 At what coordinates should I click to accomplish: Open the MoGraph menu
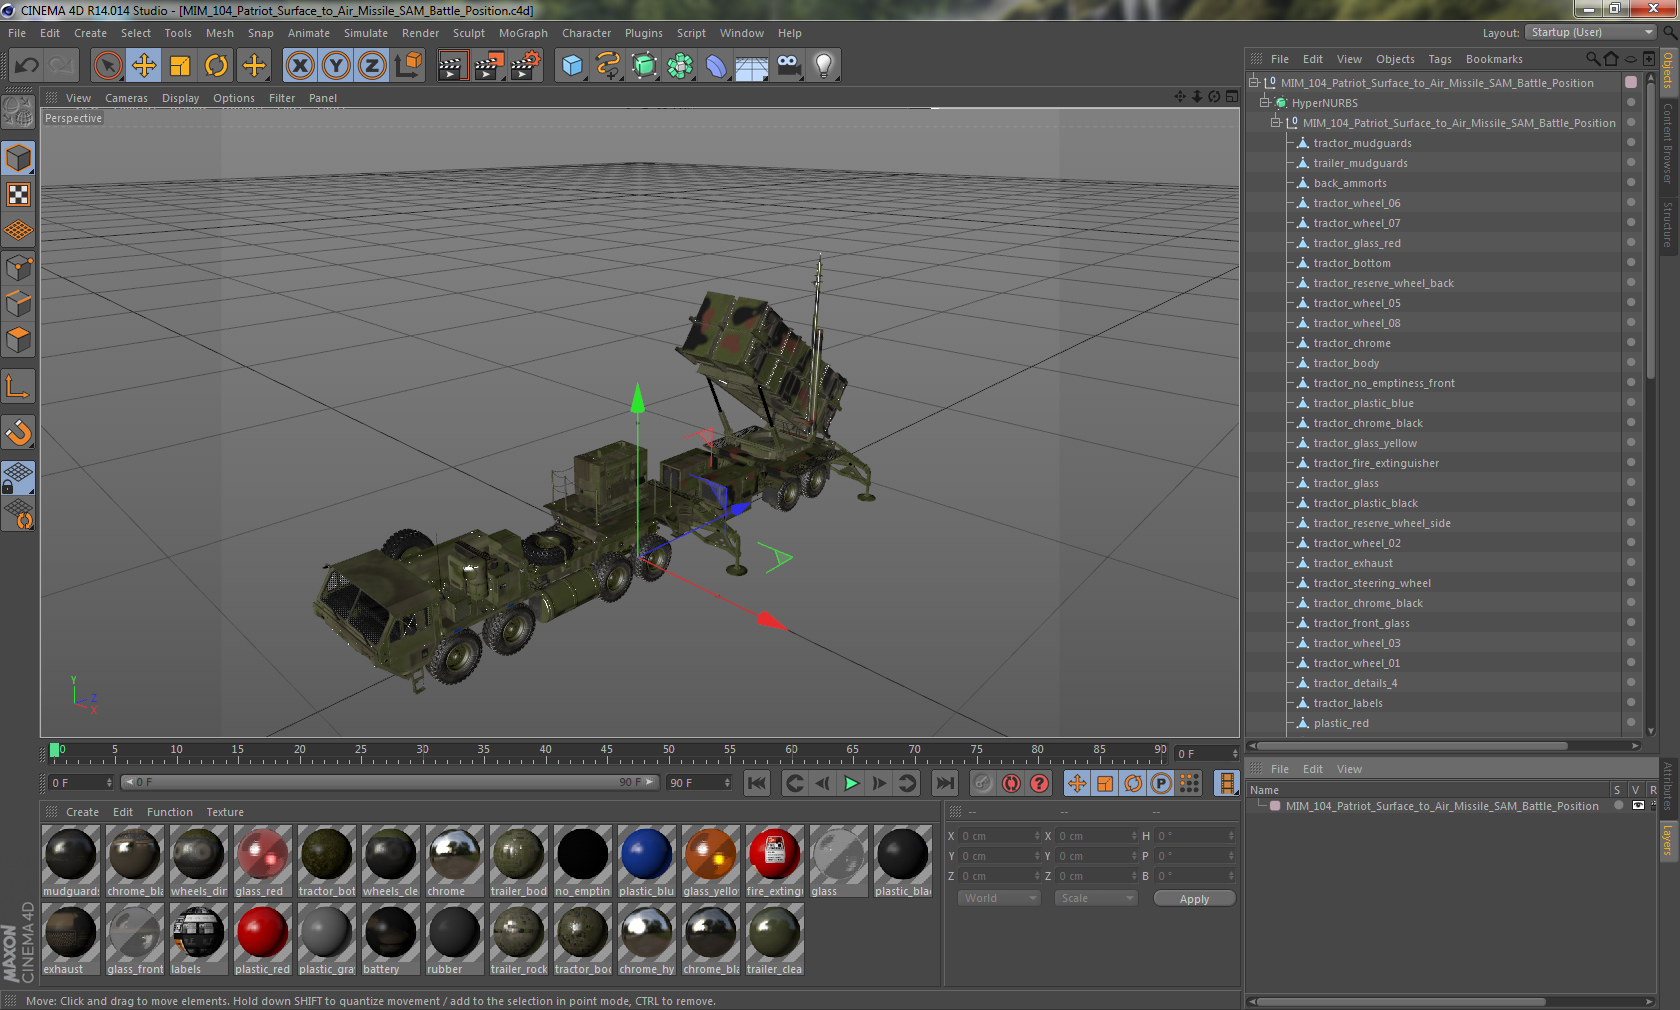(x=523, y=33)
